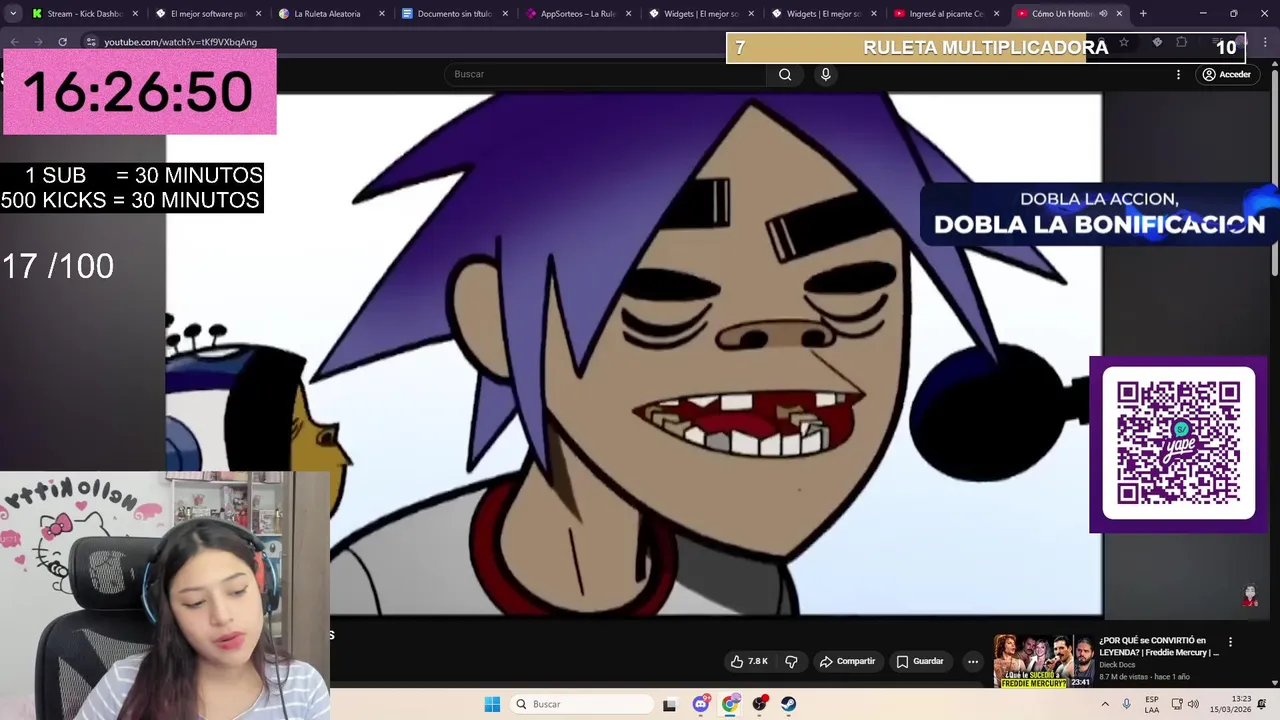The image size is (1280, 720).
Task: Bookmark this page with the star icon
Action: 1124,42
